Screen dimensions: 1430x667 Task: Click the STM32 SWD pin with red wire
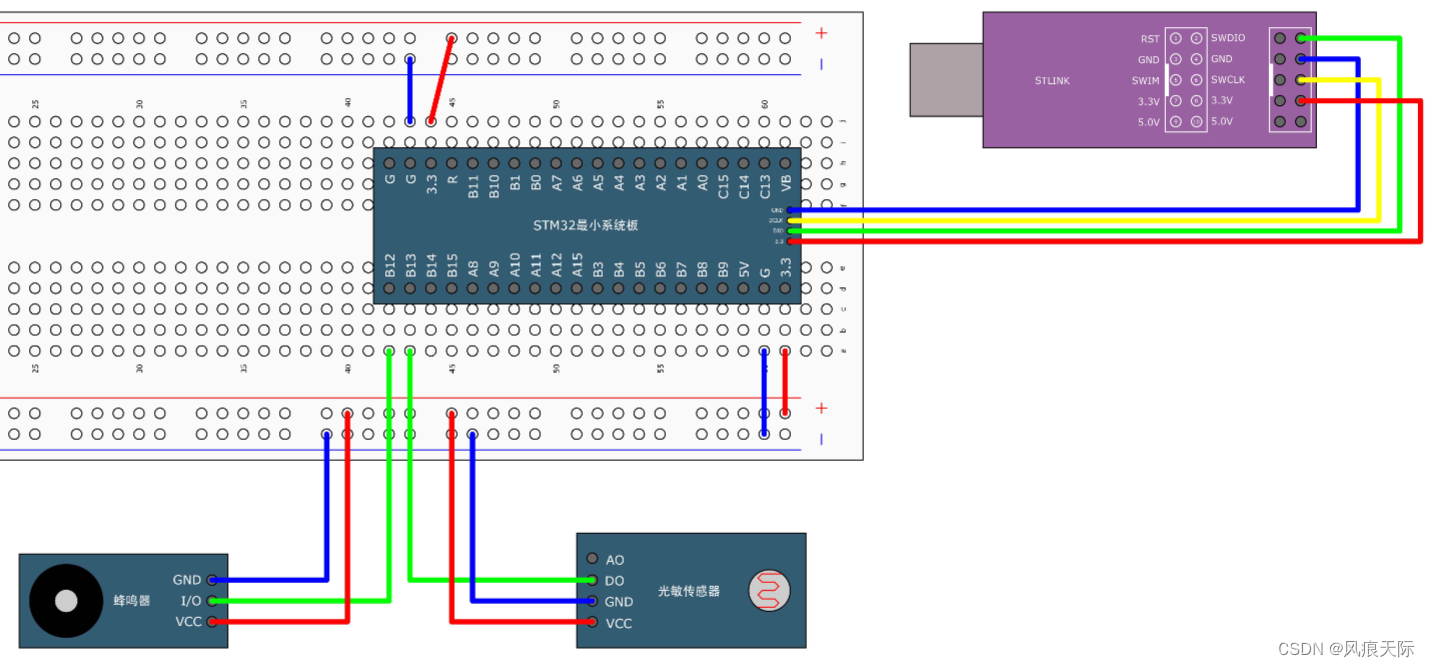point(790,241)
